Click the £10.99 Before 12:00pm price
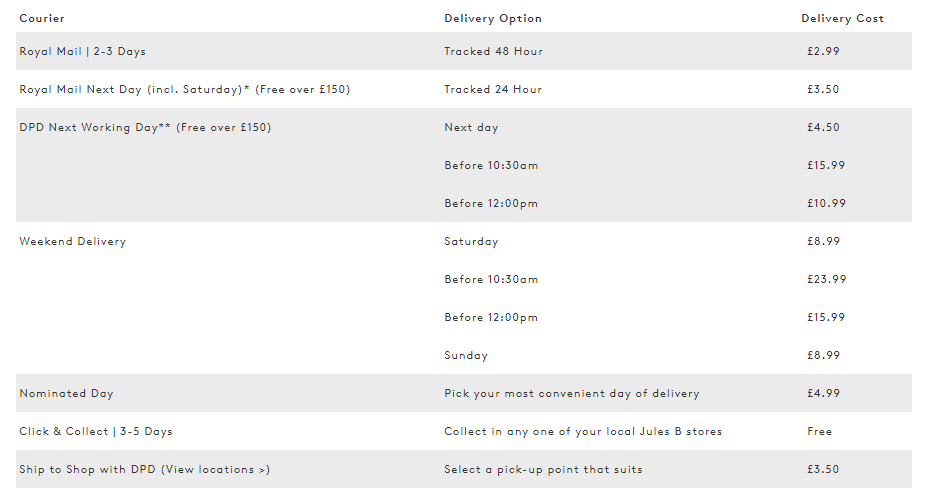The height and width of the screenshot is (498, 925). [x=826, y=204]
